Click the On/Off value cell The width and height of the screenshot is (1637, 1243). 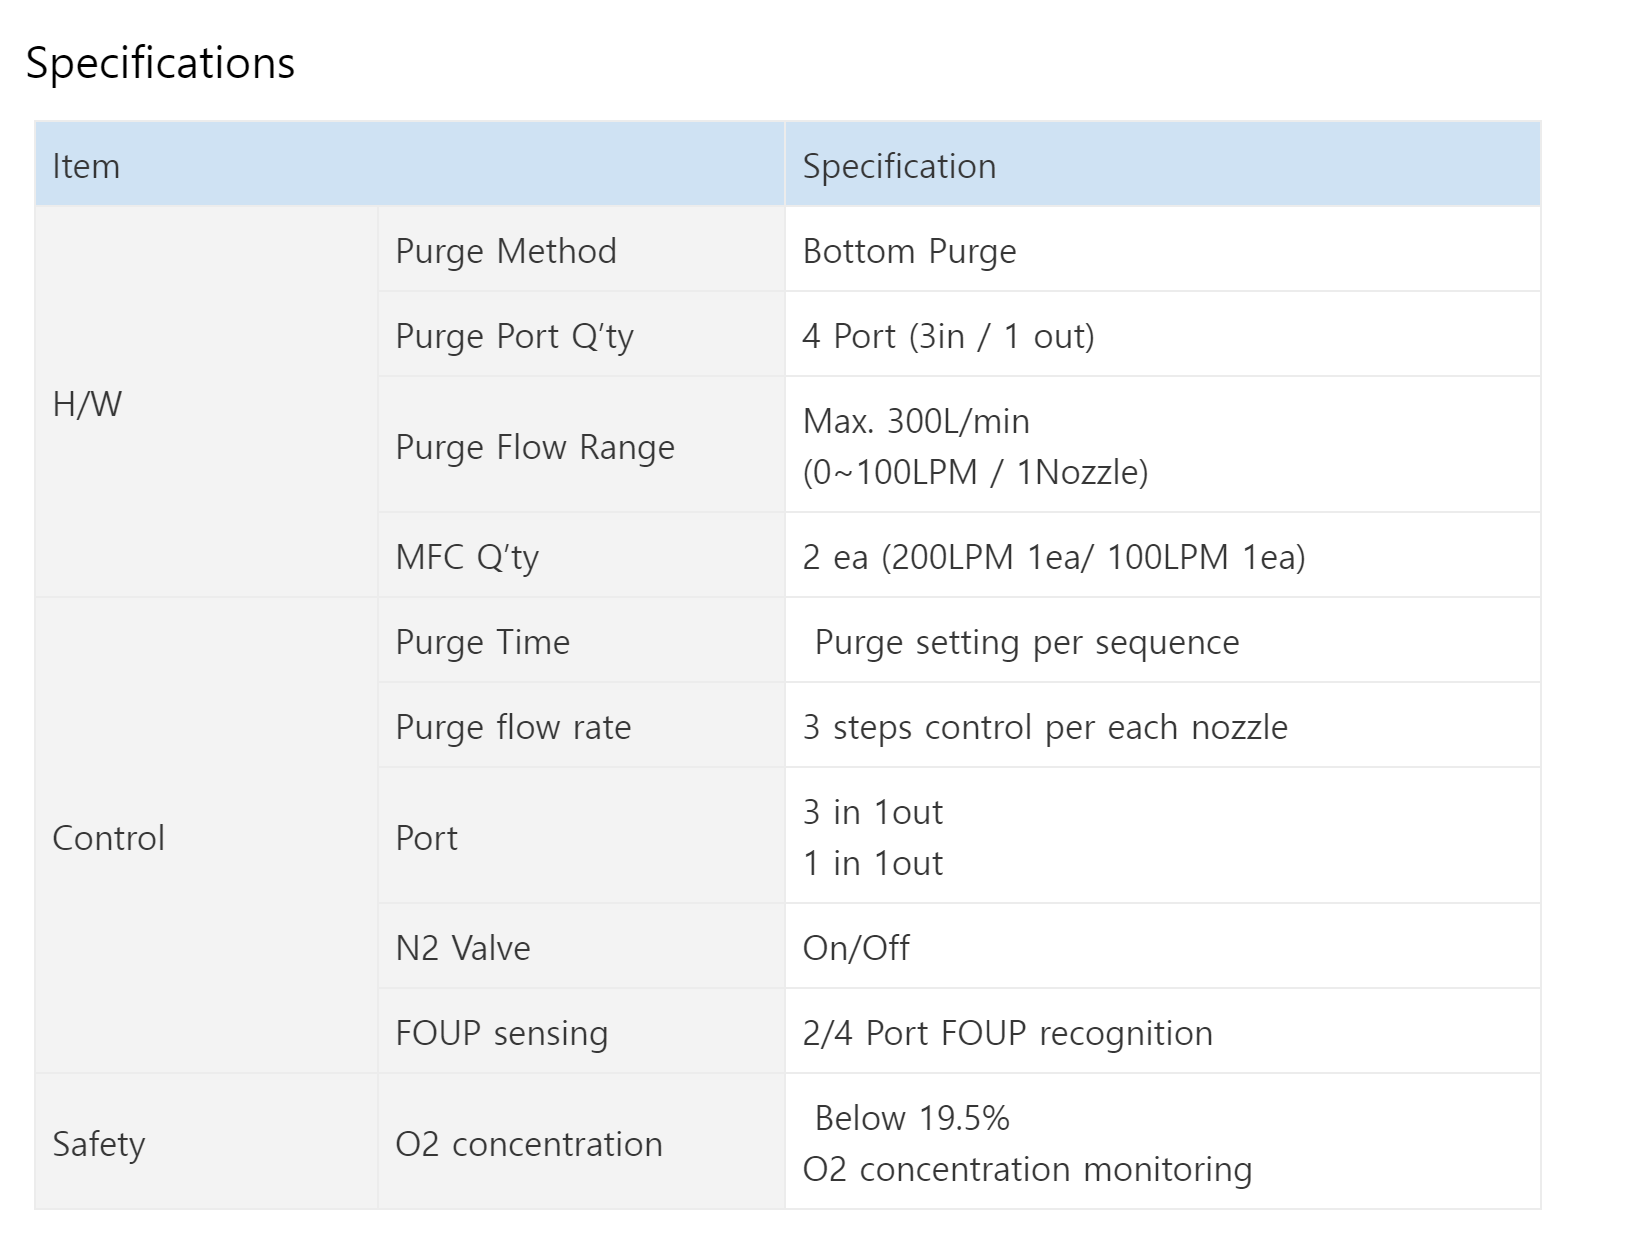(1163, 947)
